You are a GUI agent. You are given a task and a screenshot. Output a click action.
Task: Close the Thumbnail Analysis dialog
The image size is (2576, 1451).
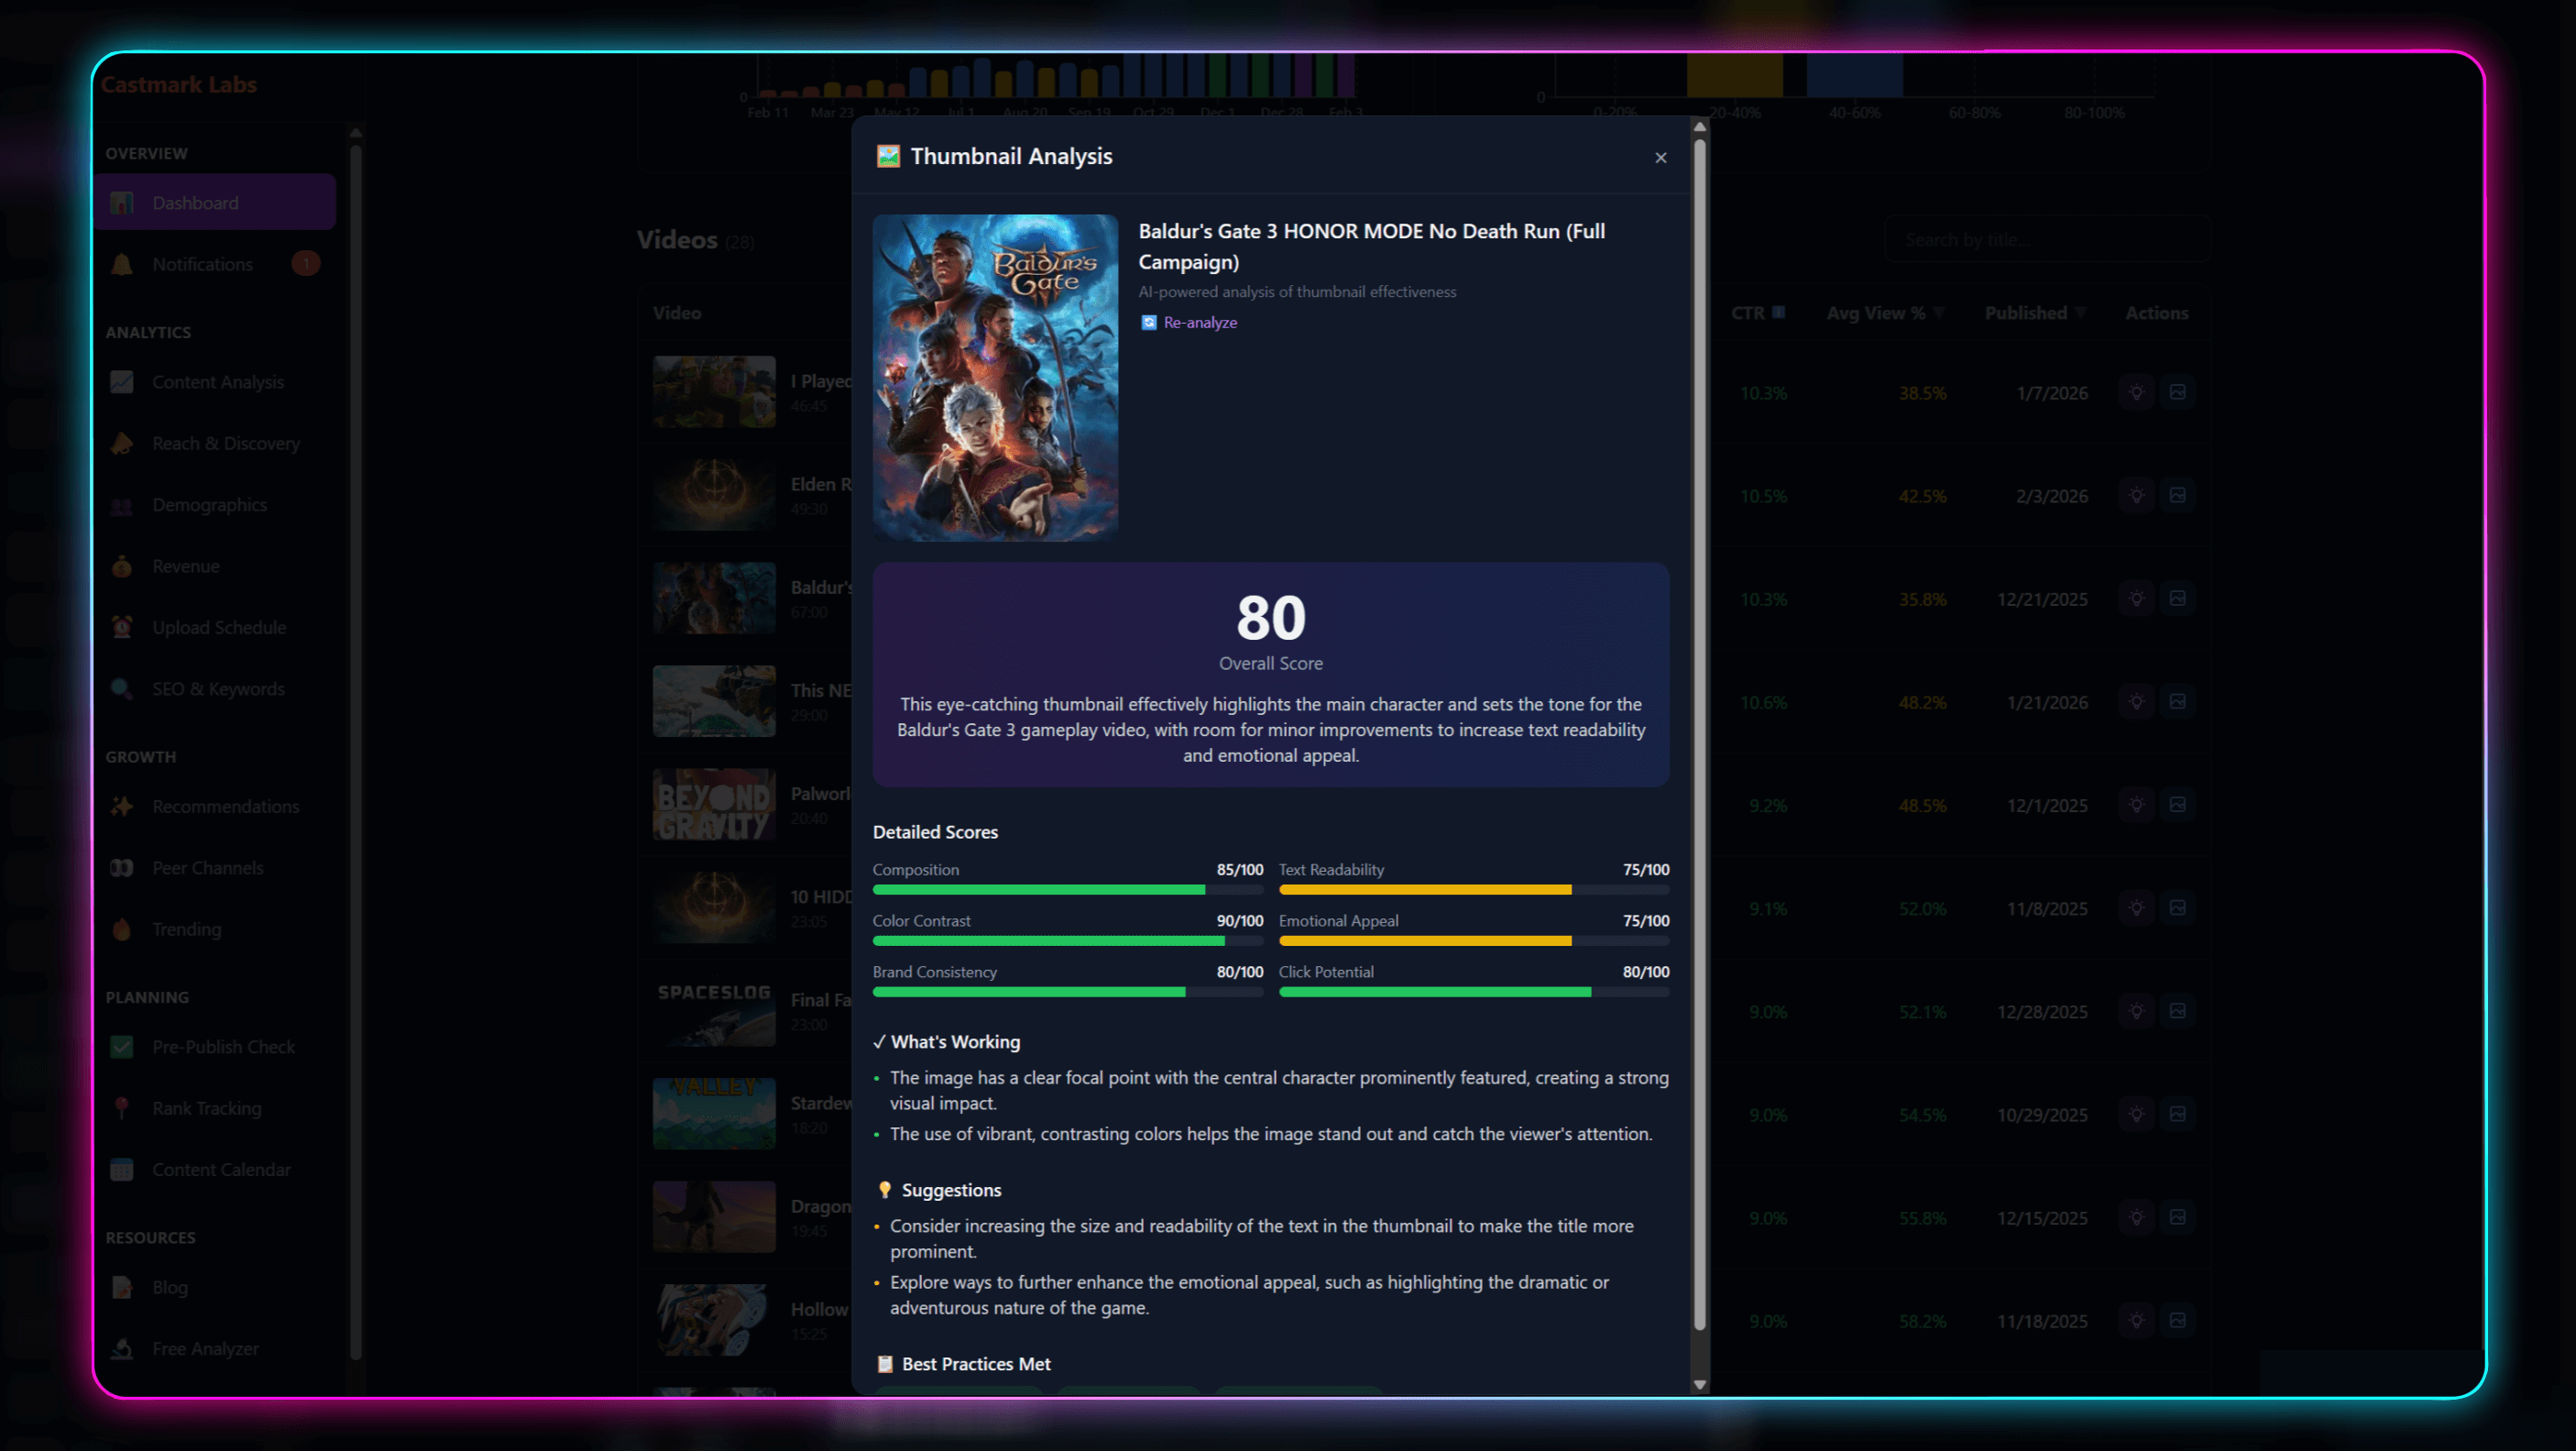click(x=1660, y=157)
